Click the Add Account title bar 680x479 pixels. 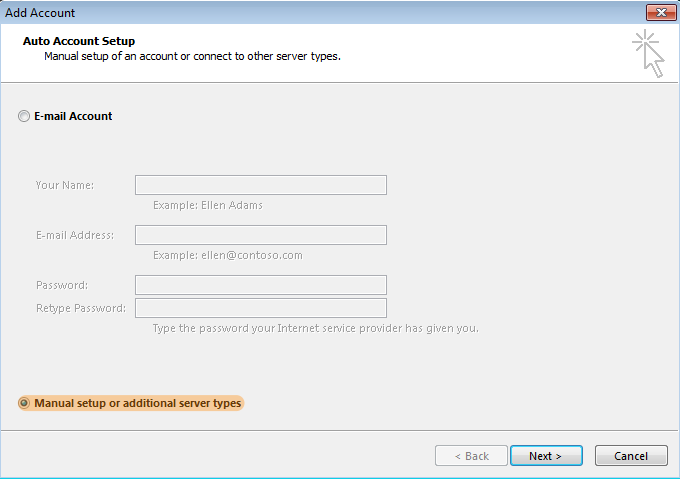[323, 13]
